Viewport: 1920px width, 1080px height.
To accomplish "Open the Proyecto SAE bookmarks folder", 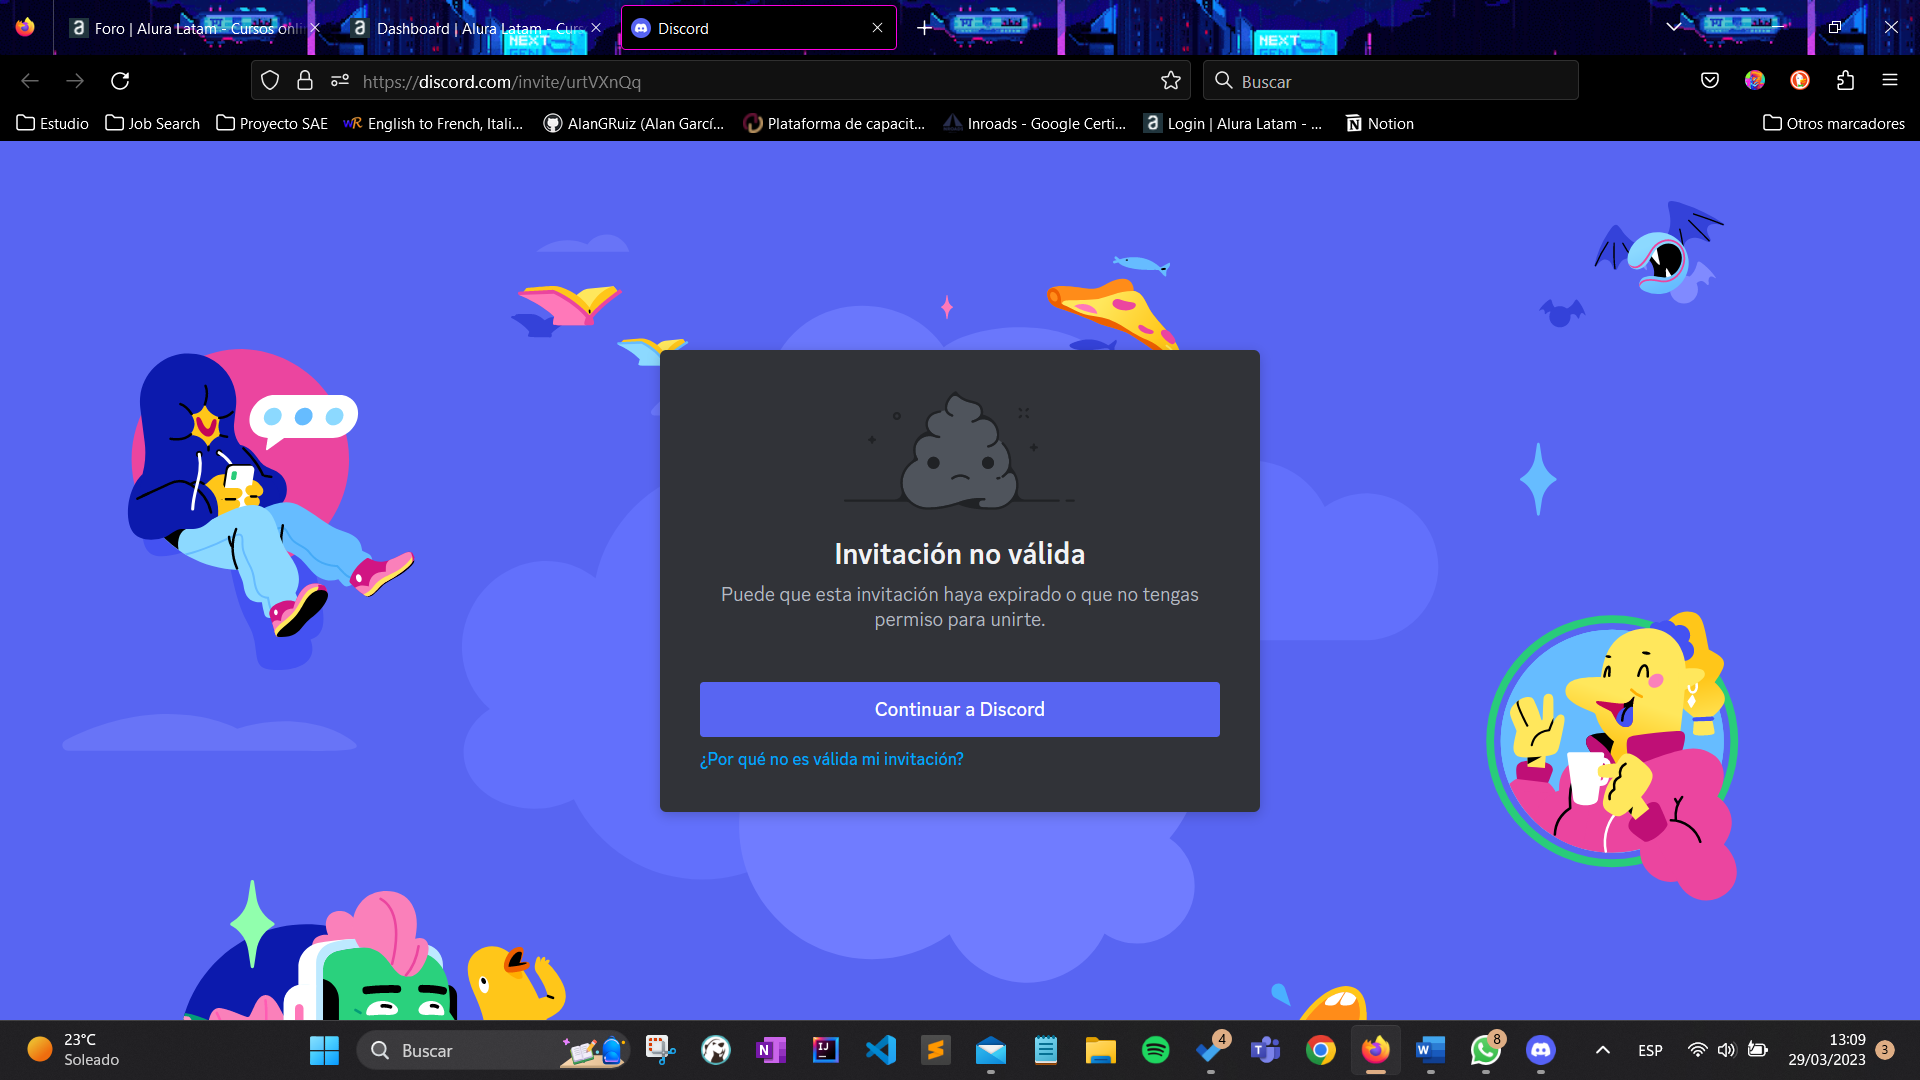I will pyautogui.click(x=272, y=123).
